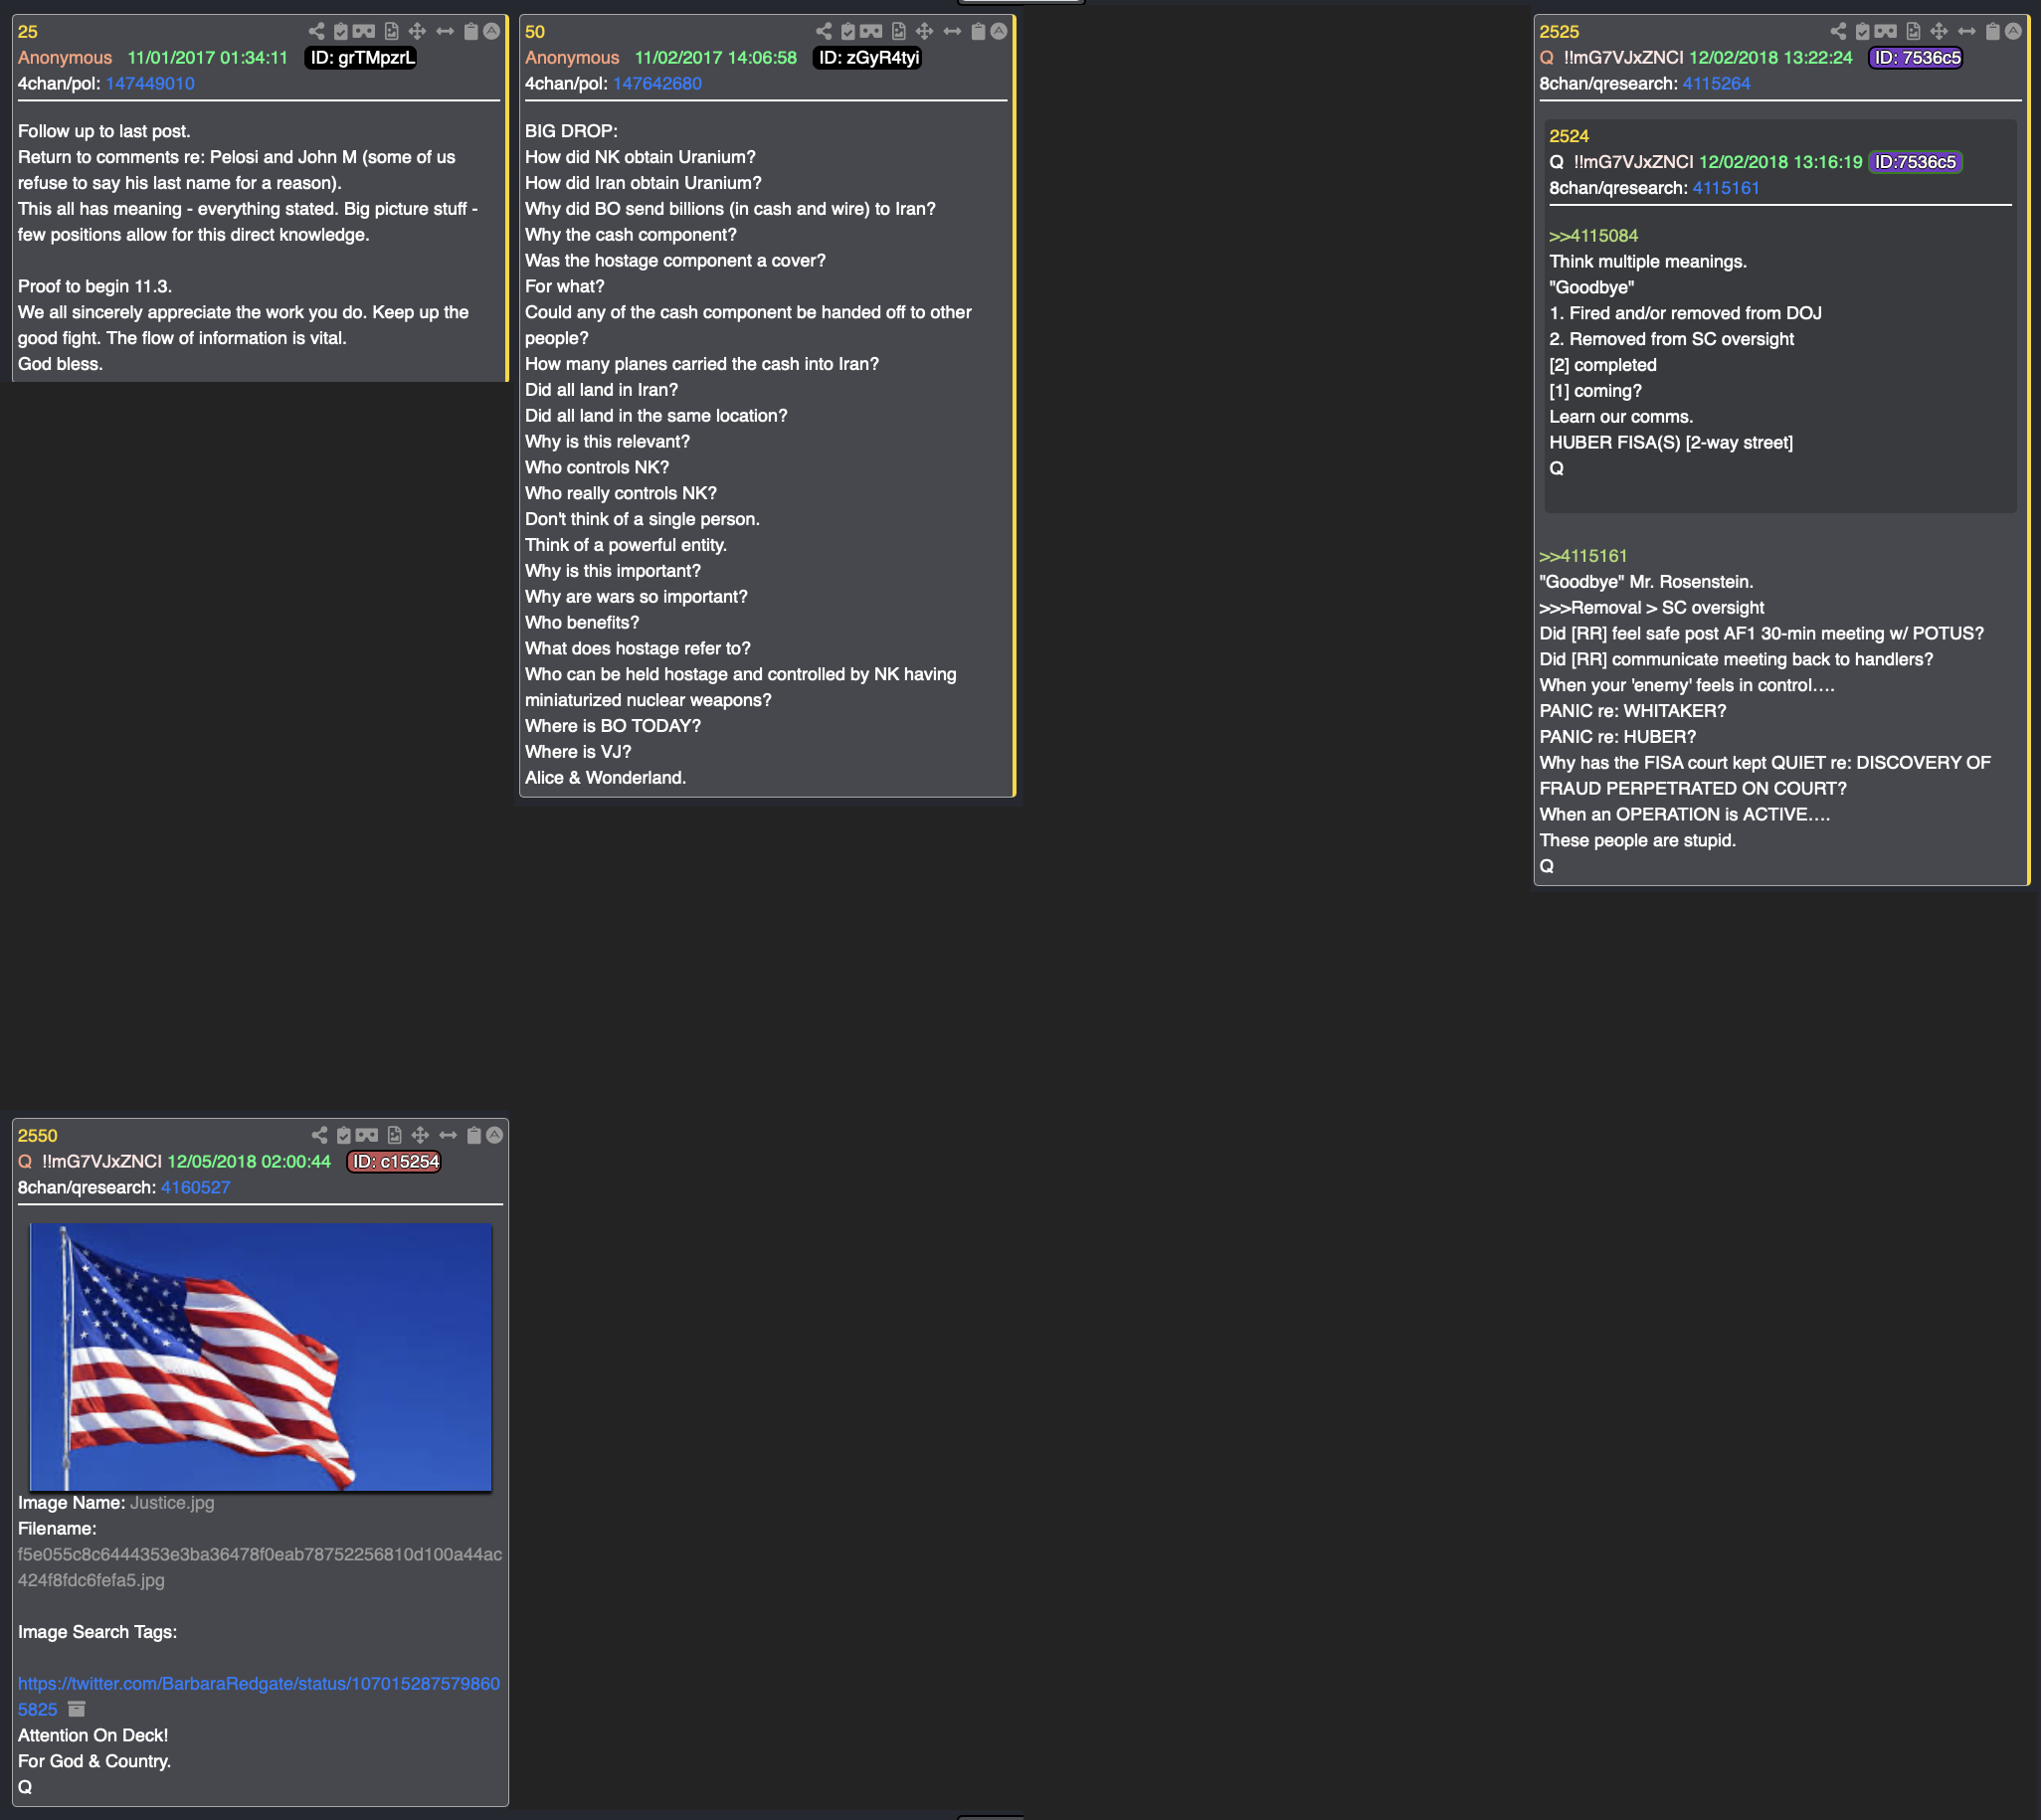
Task: Click the ID: grTMpzrL badge
Action: (x=360, y=58)
